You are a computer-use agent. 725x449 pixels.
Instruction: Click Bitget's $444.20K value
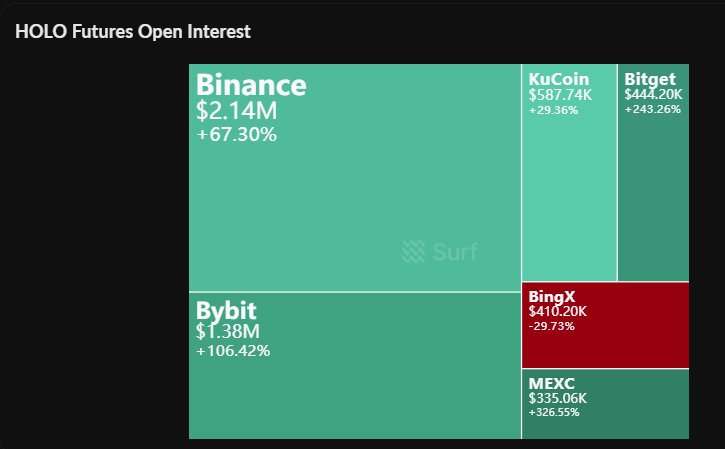(654, 95)
